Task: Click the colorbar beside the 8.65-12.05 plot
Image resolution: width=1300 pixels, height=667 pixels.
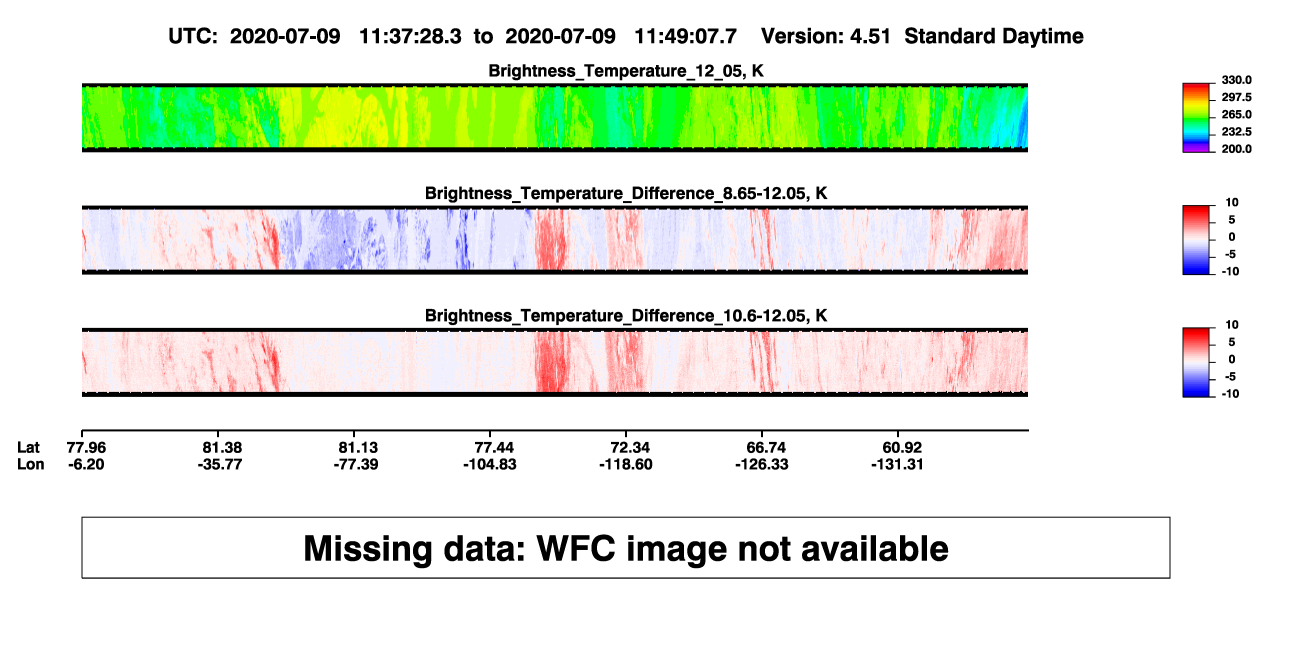Action: pos(1196,240)
